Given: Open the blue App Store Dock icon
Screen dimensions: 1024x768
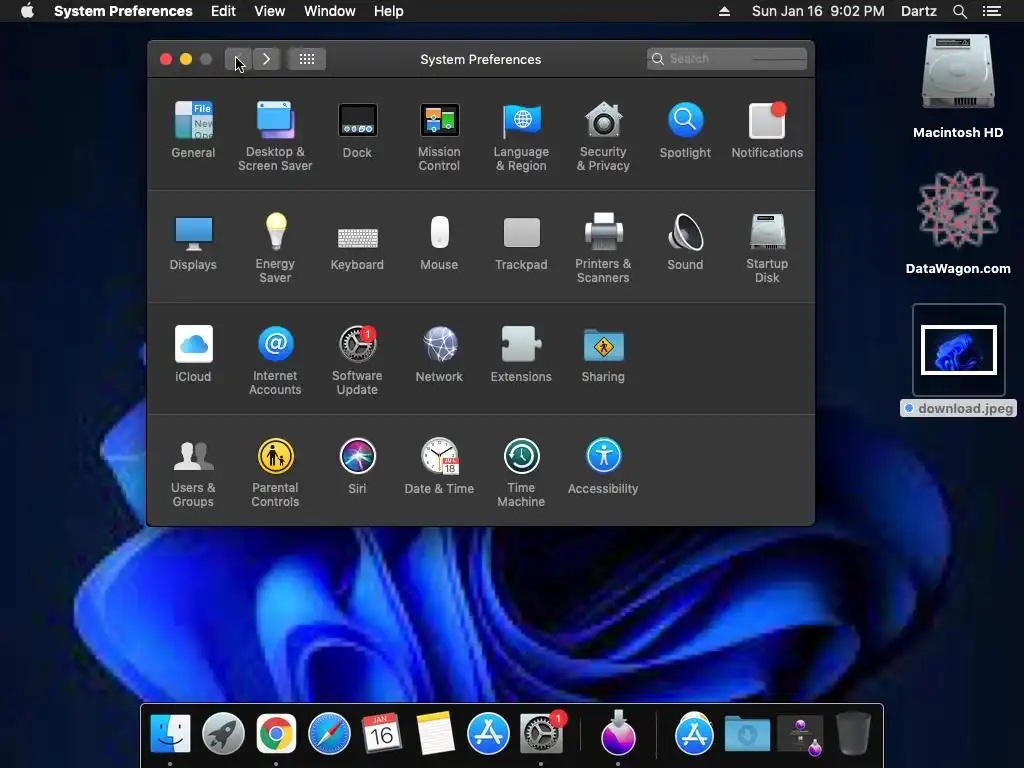Looking at the screenshot, I should pyautogui.click(x=488, y=733).
